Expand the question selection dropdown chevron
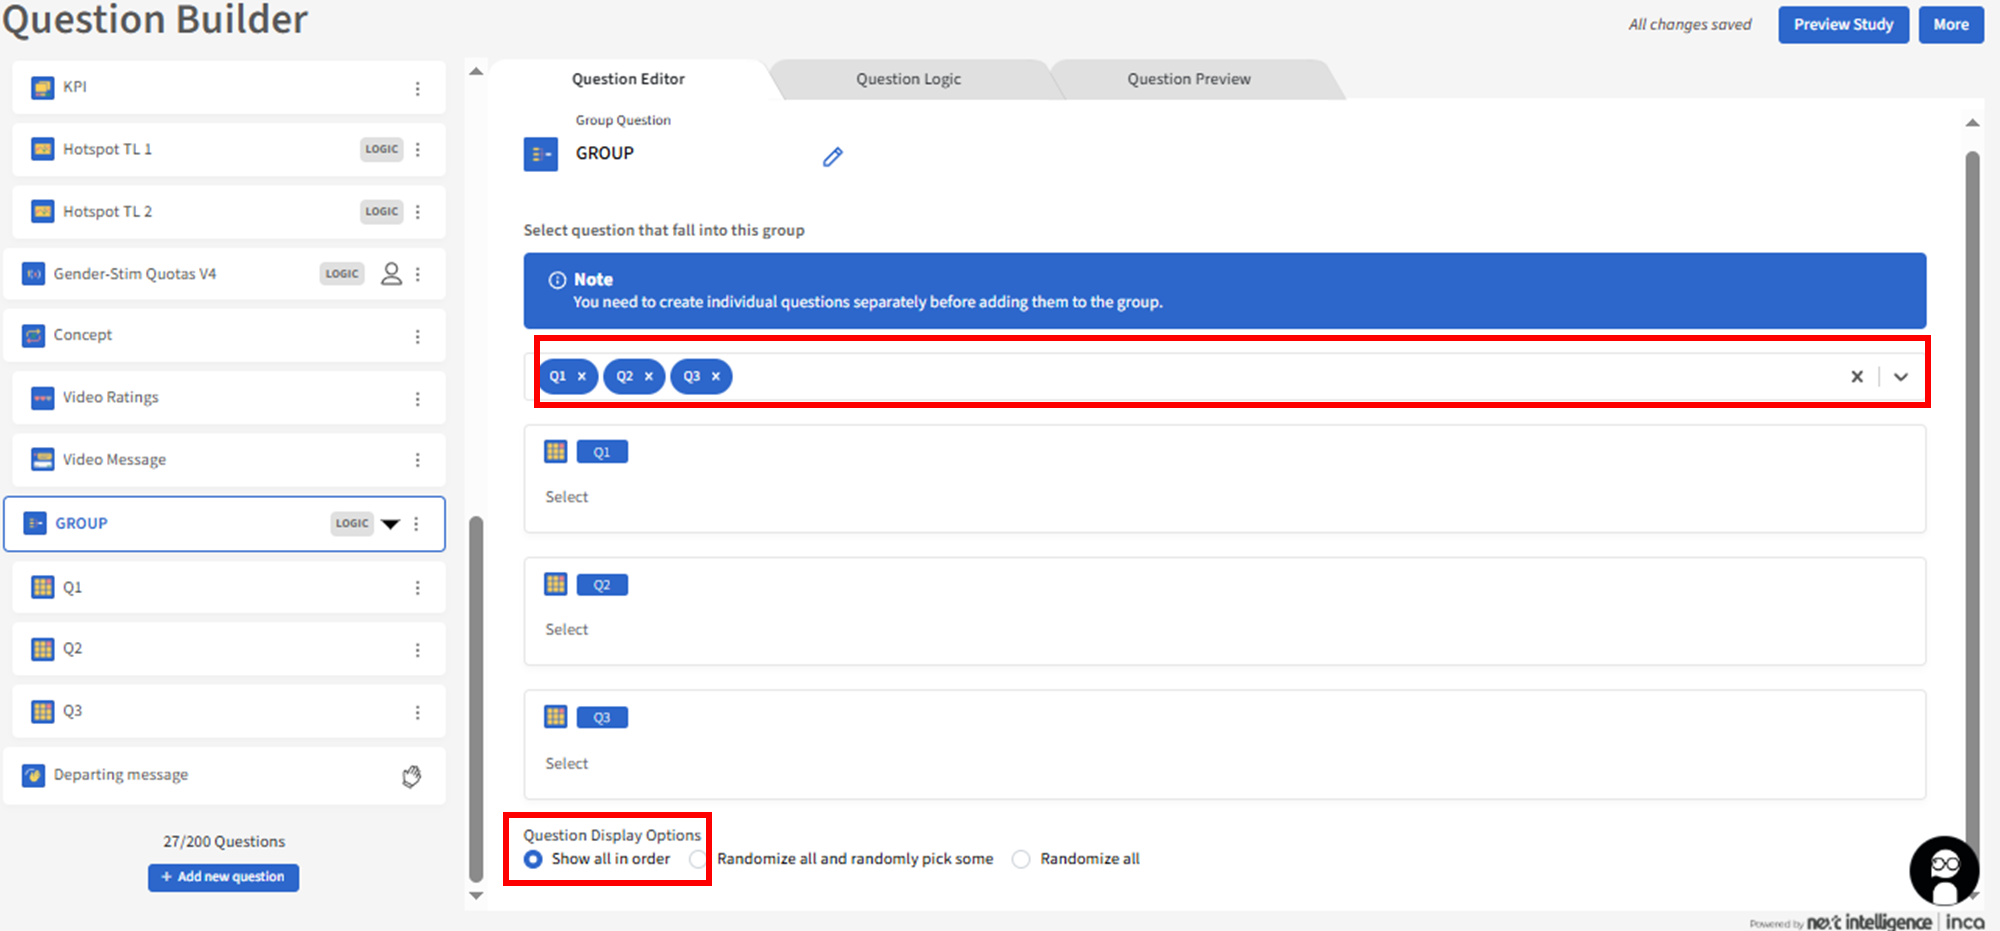Viewport: 2000px width, 931px height. [1900, 377]
